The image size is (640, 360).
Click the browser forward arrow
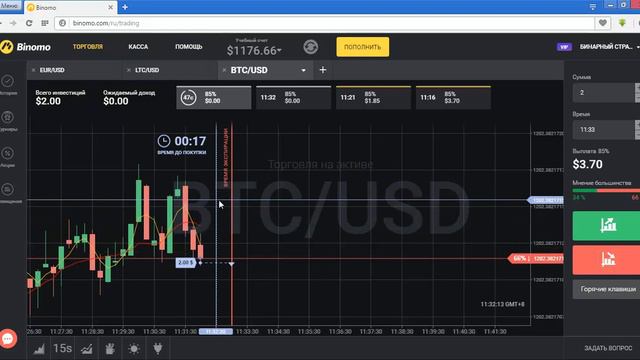point(13,23)
